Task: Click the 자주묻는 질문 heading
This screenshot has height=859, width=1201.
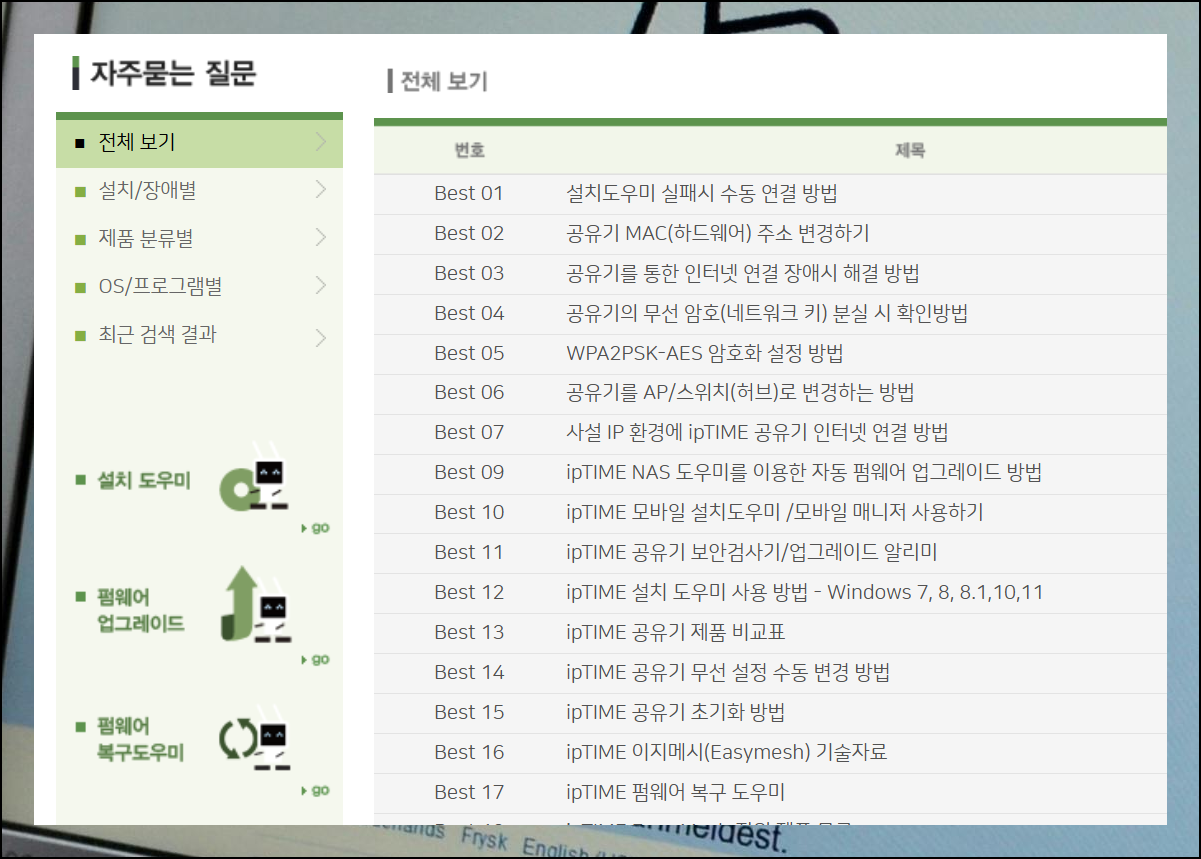Action: pos(173,73)
